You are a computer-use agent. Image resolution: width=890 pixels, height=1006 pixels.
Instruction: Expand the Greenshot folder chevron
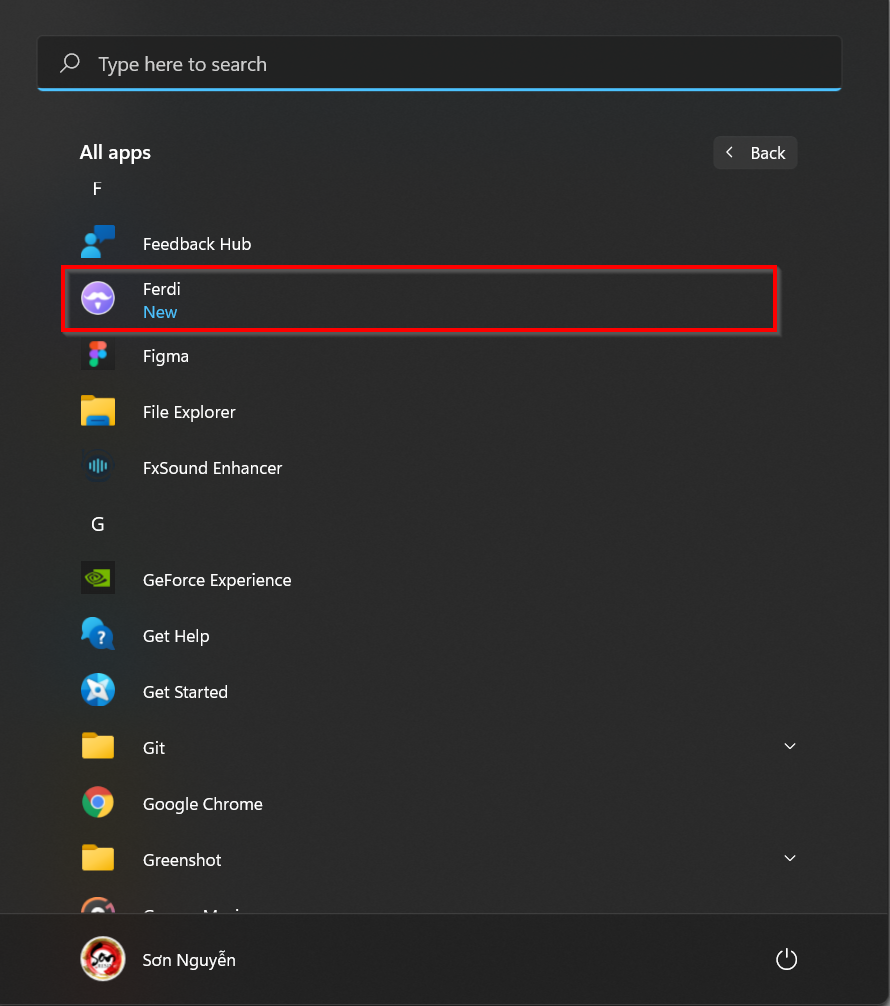click(x=790, y=858)
